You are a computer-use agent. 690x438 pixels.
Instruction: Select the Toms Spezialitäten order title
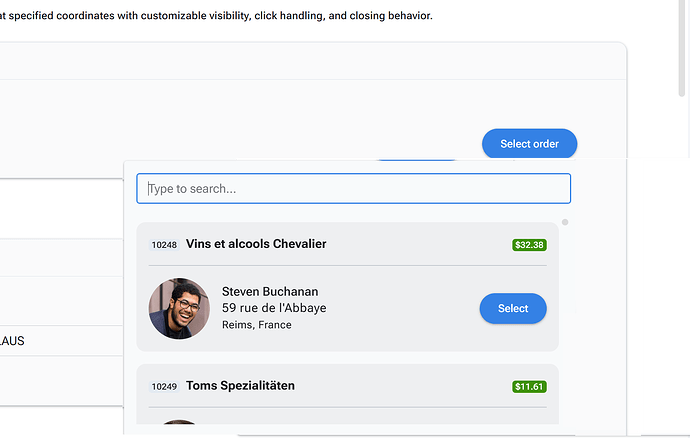pos(240,386)
